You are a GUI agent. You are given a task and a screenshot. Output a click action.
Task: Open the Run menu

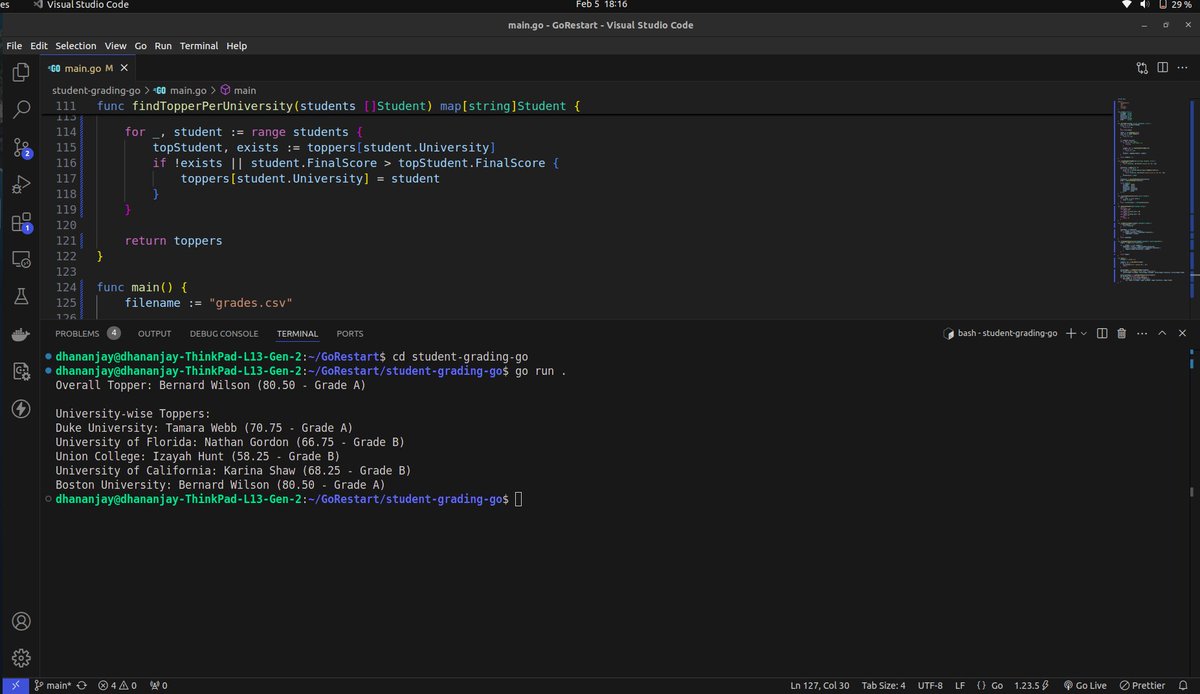click(x=163, y=46)
